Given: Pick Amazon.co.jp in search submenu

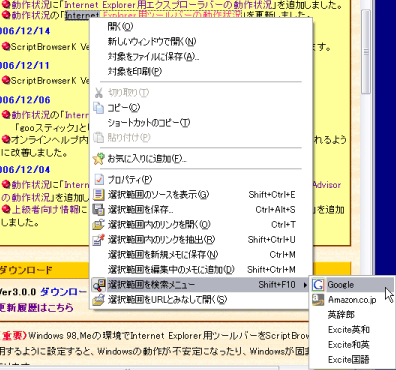Looking at the screenshot, I should 352,300.
